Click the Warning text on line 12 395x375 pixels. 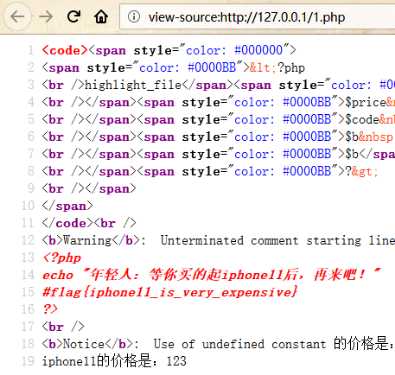[87, 240]
